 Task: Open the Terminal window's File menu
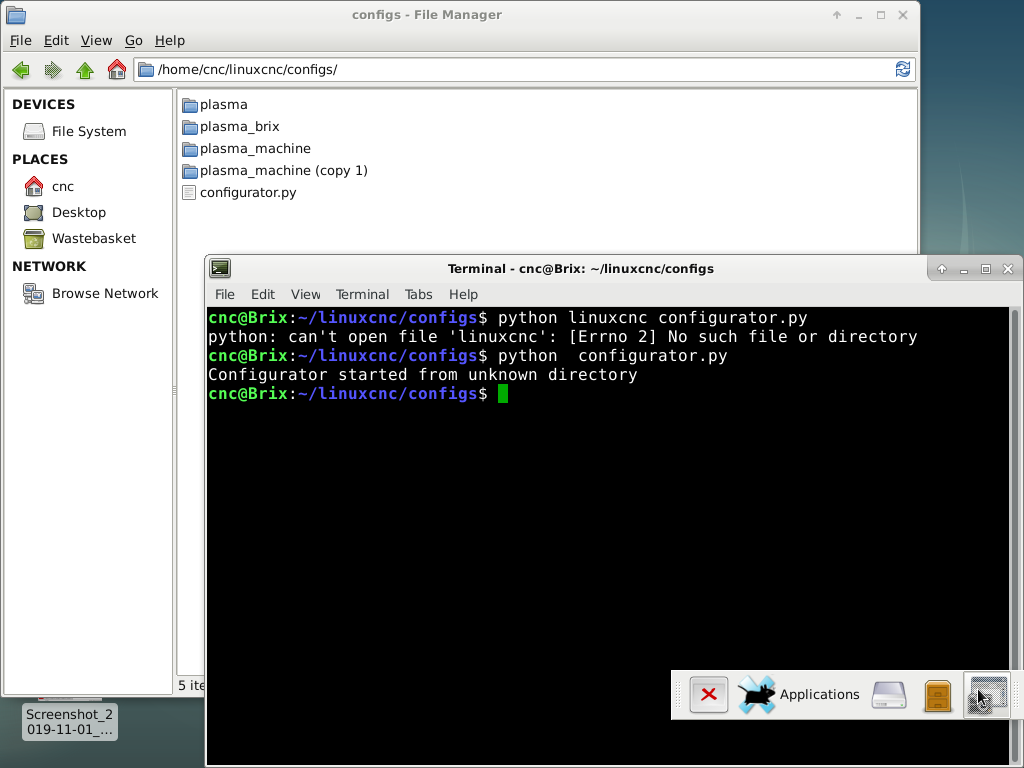(x=225, y=295)
